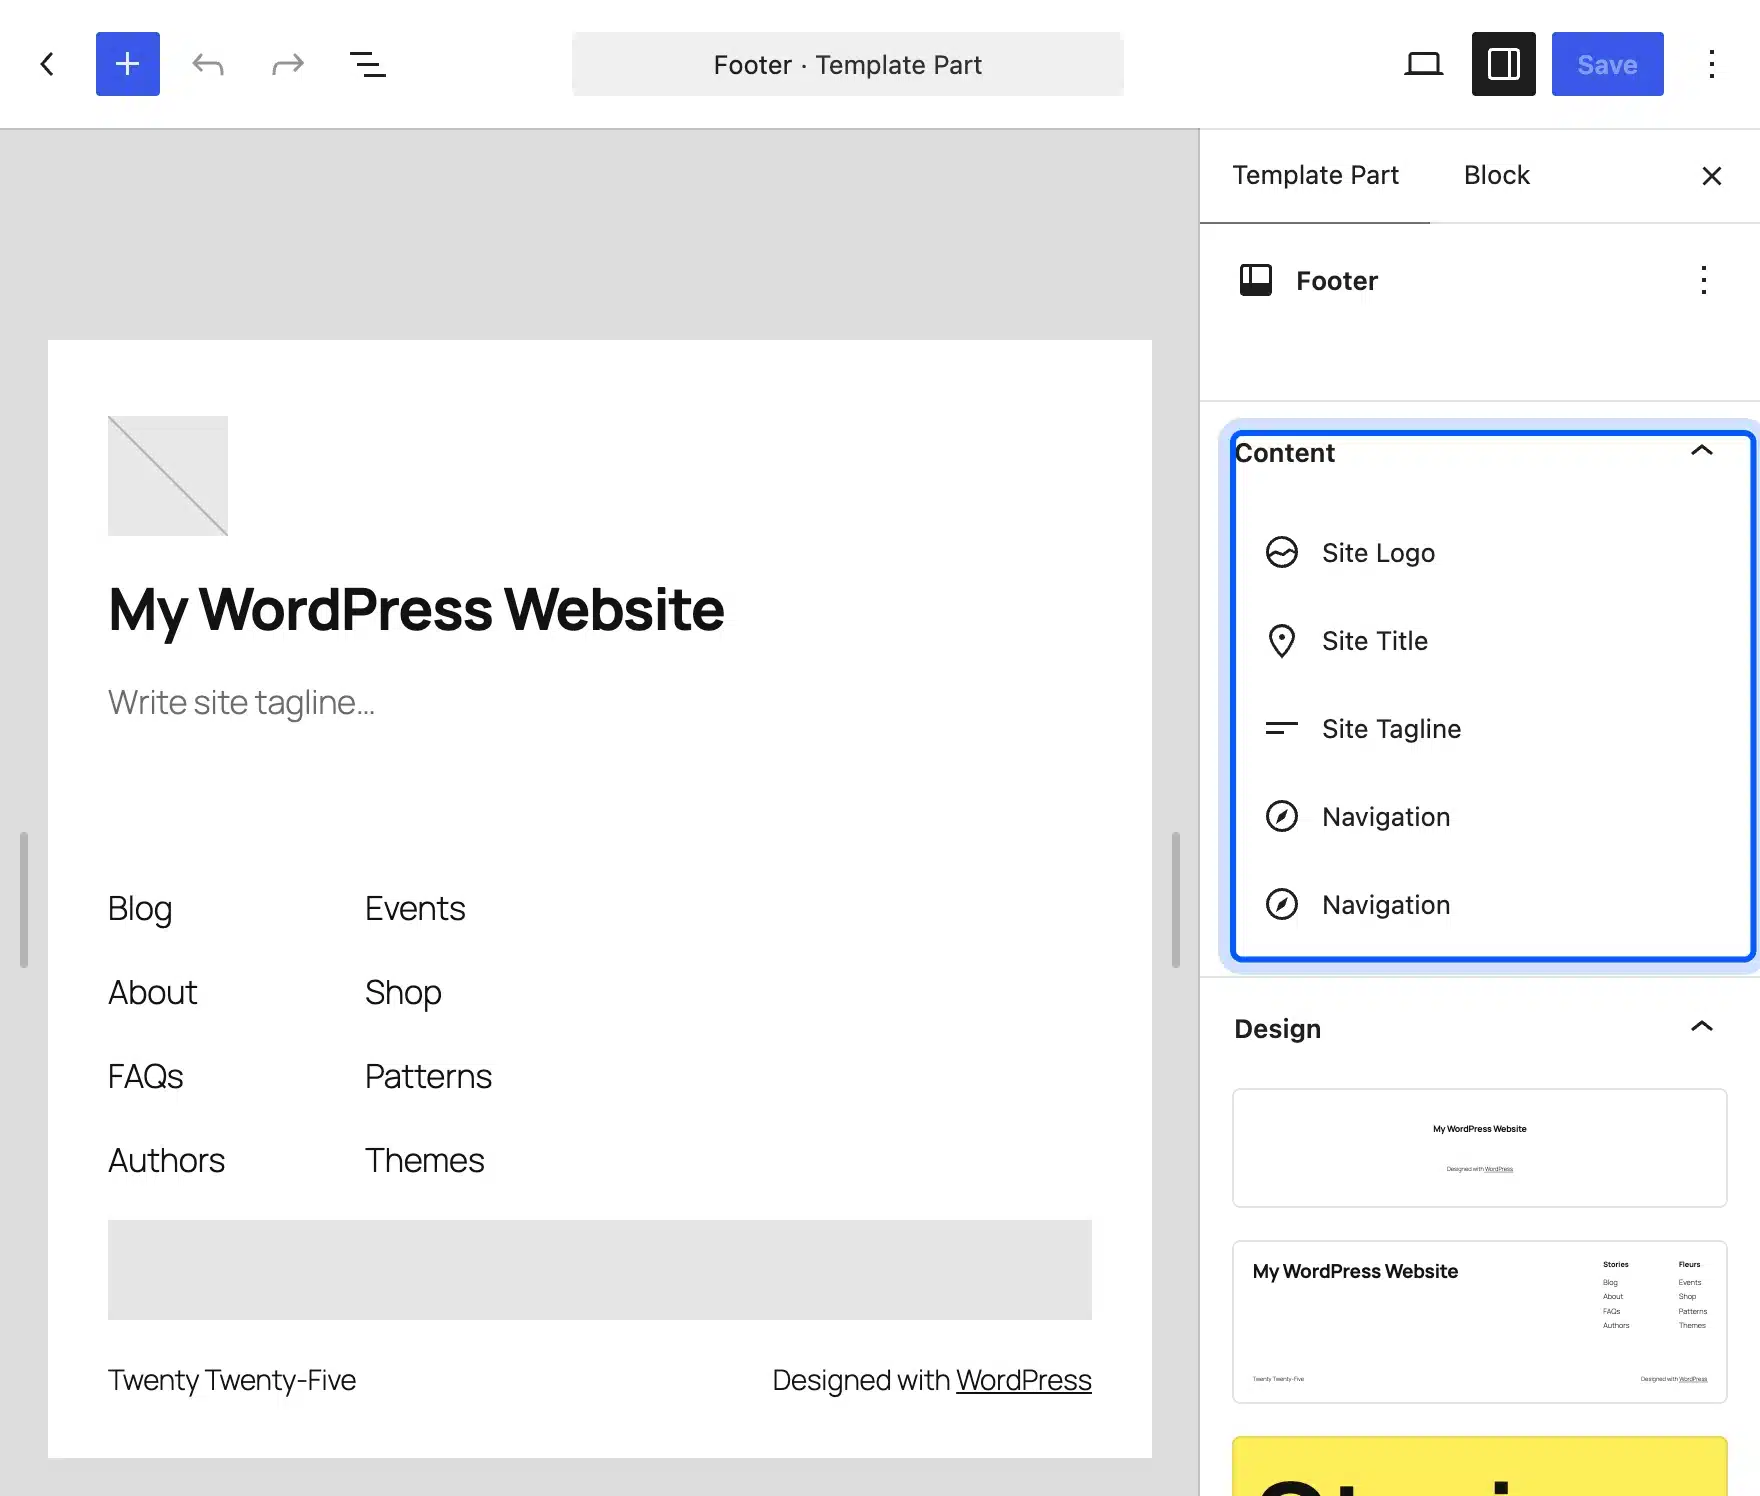1760x1496 pixels.
Task: Go back using the left chevron icon
Action: 47,64
